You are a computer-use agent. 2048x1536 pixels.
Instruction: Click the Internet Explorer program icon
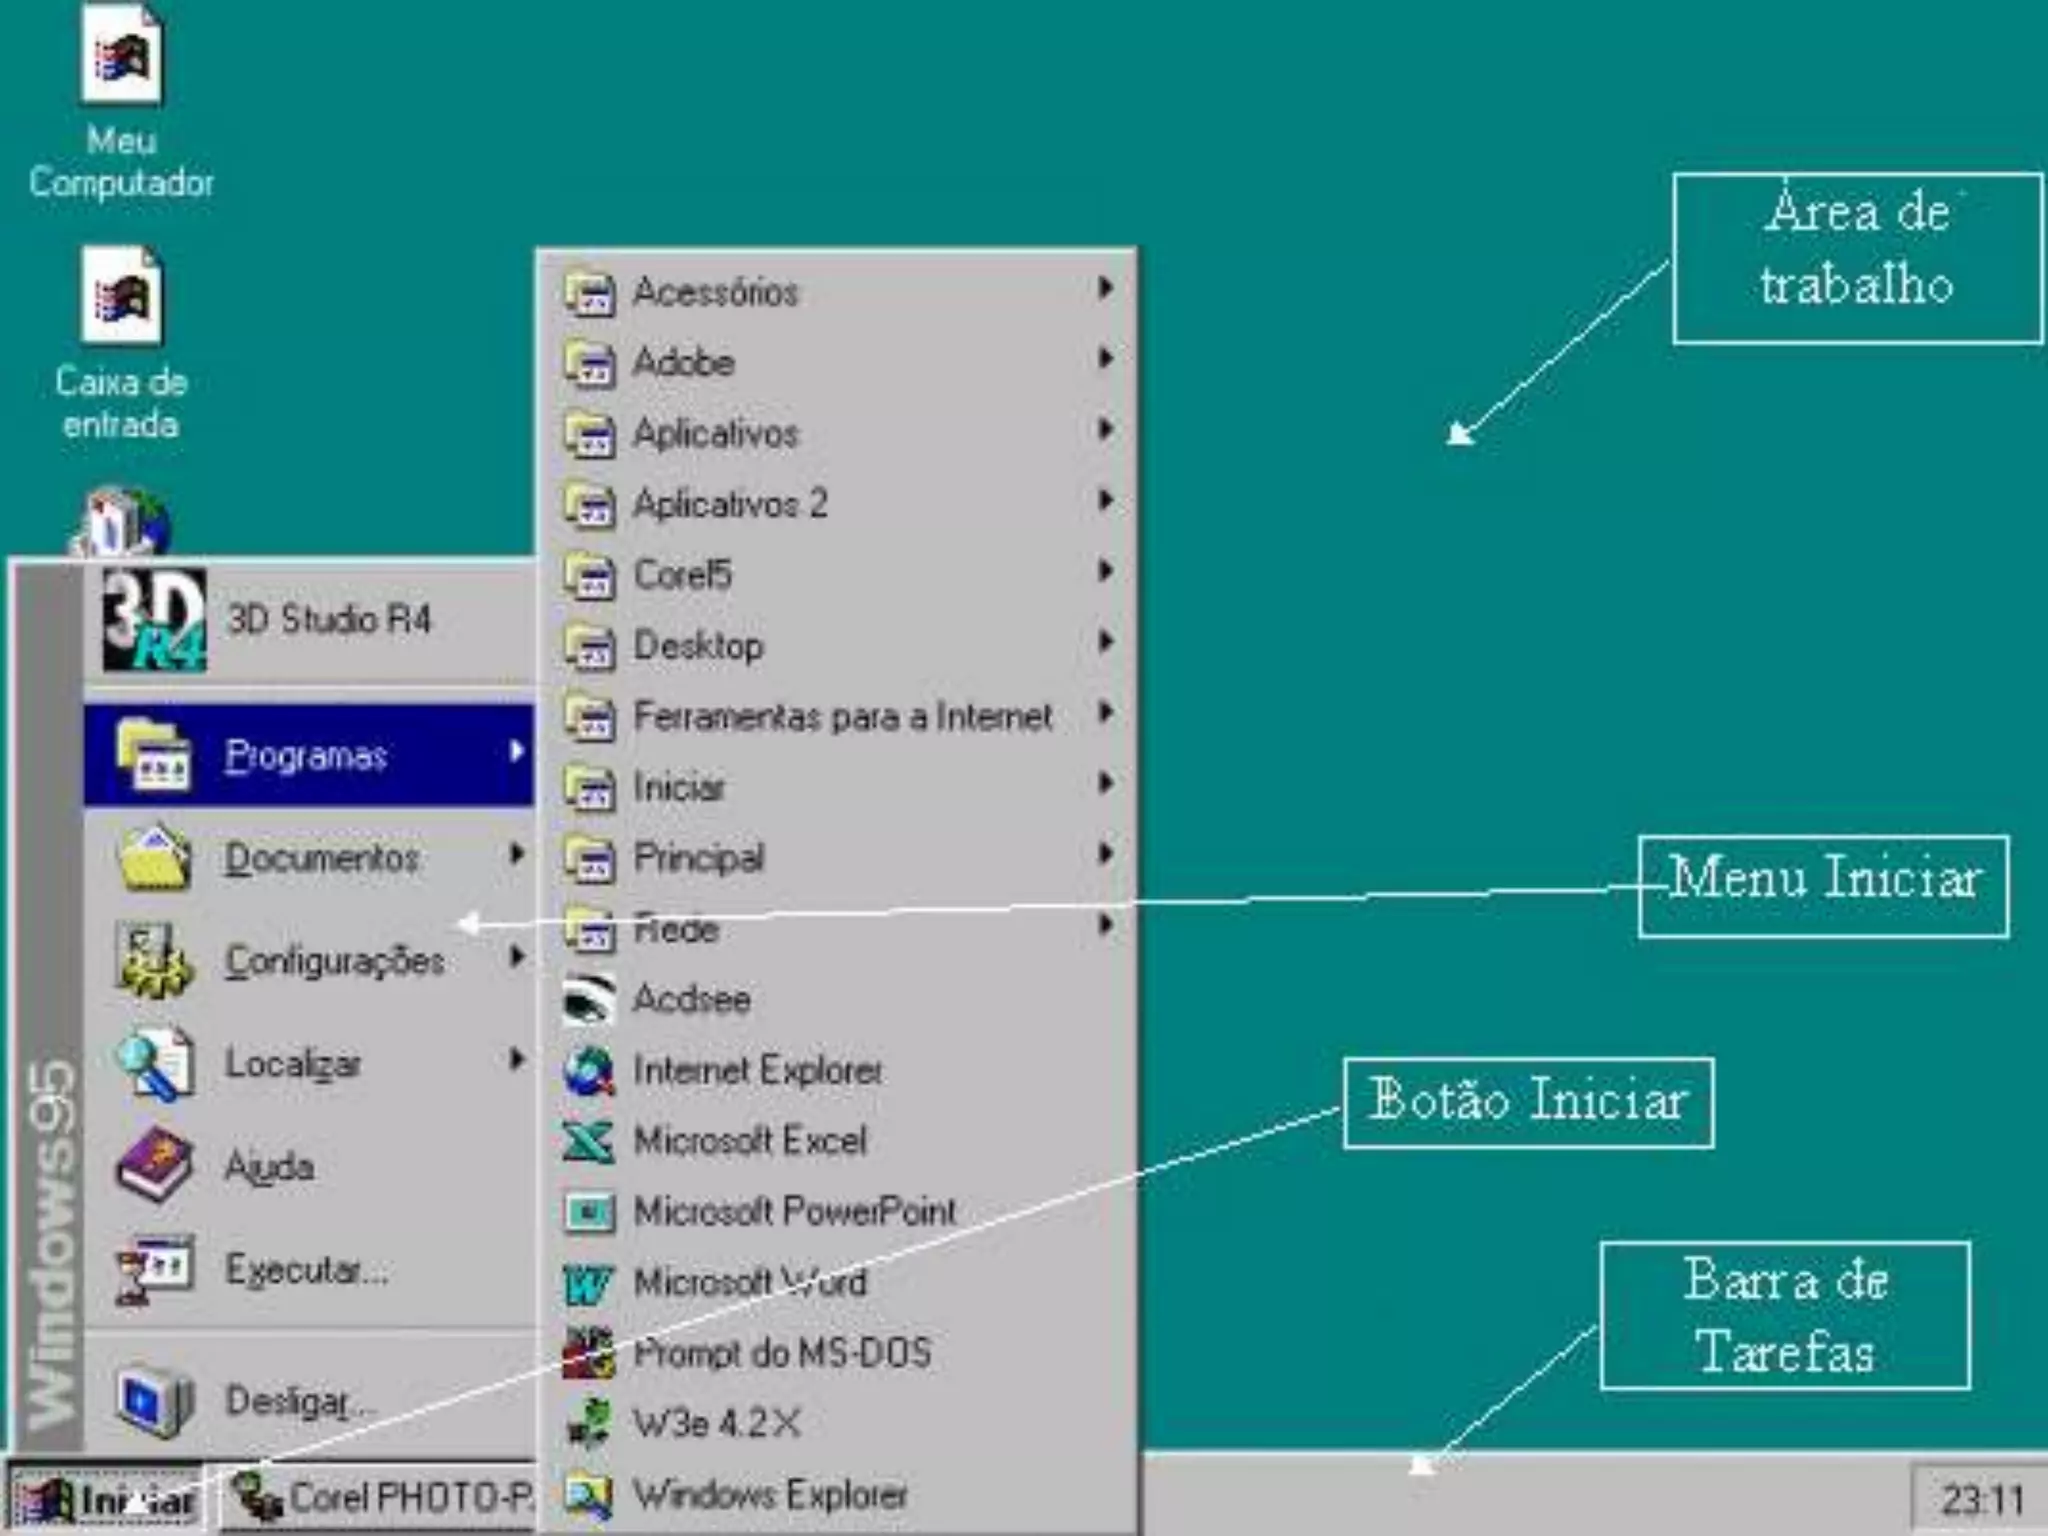click(588, 1071)
